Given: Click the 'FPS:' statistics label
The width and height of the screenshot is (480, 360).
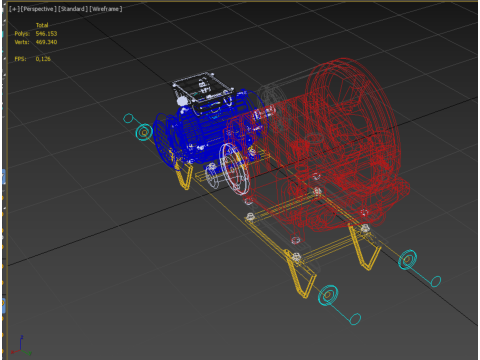Looking at the screenshot, I should (20, 59).
